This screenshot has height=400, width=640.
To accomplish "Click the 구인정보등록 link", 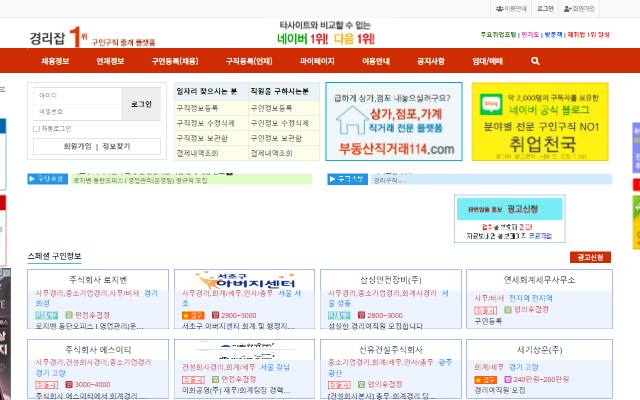I will coord(271,108).
